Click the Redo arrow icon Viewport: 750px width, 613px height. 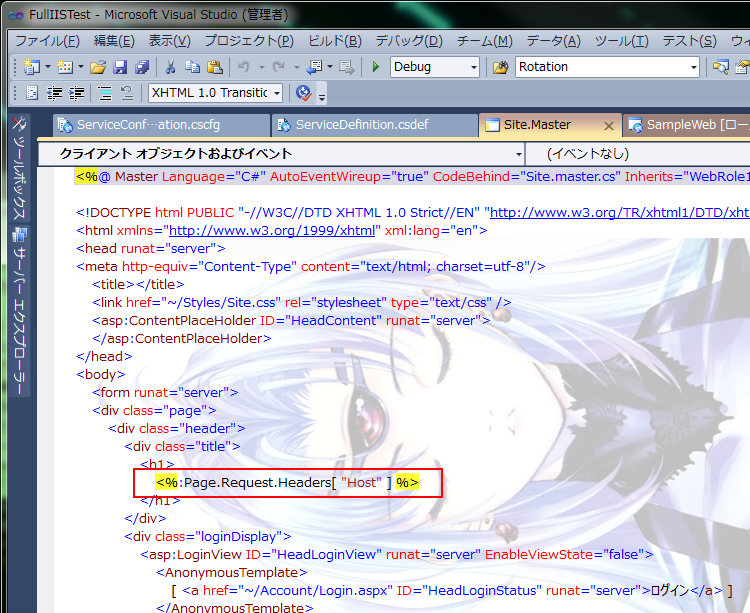pos(278,67)
